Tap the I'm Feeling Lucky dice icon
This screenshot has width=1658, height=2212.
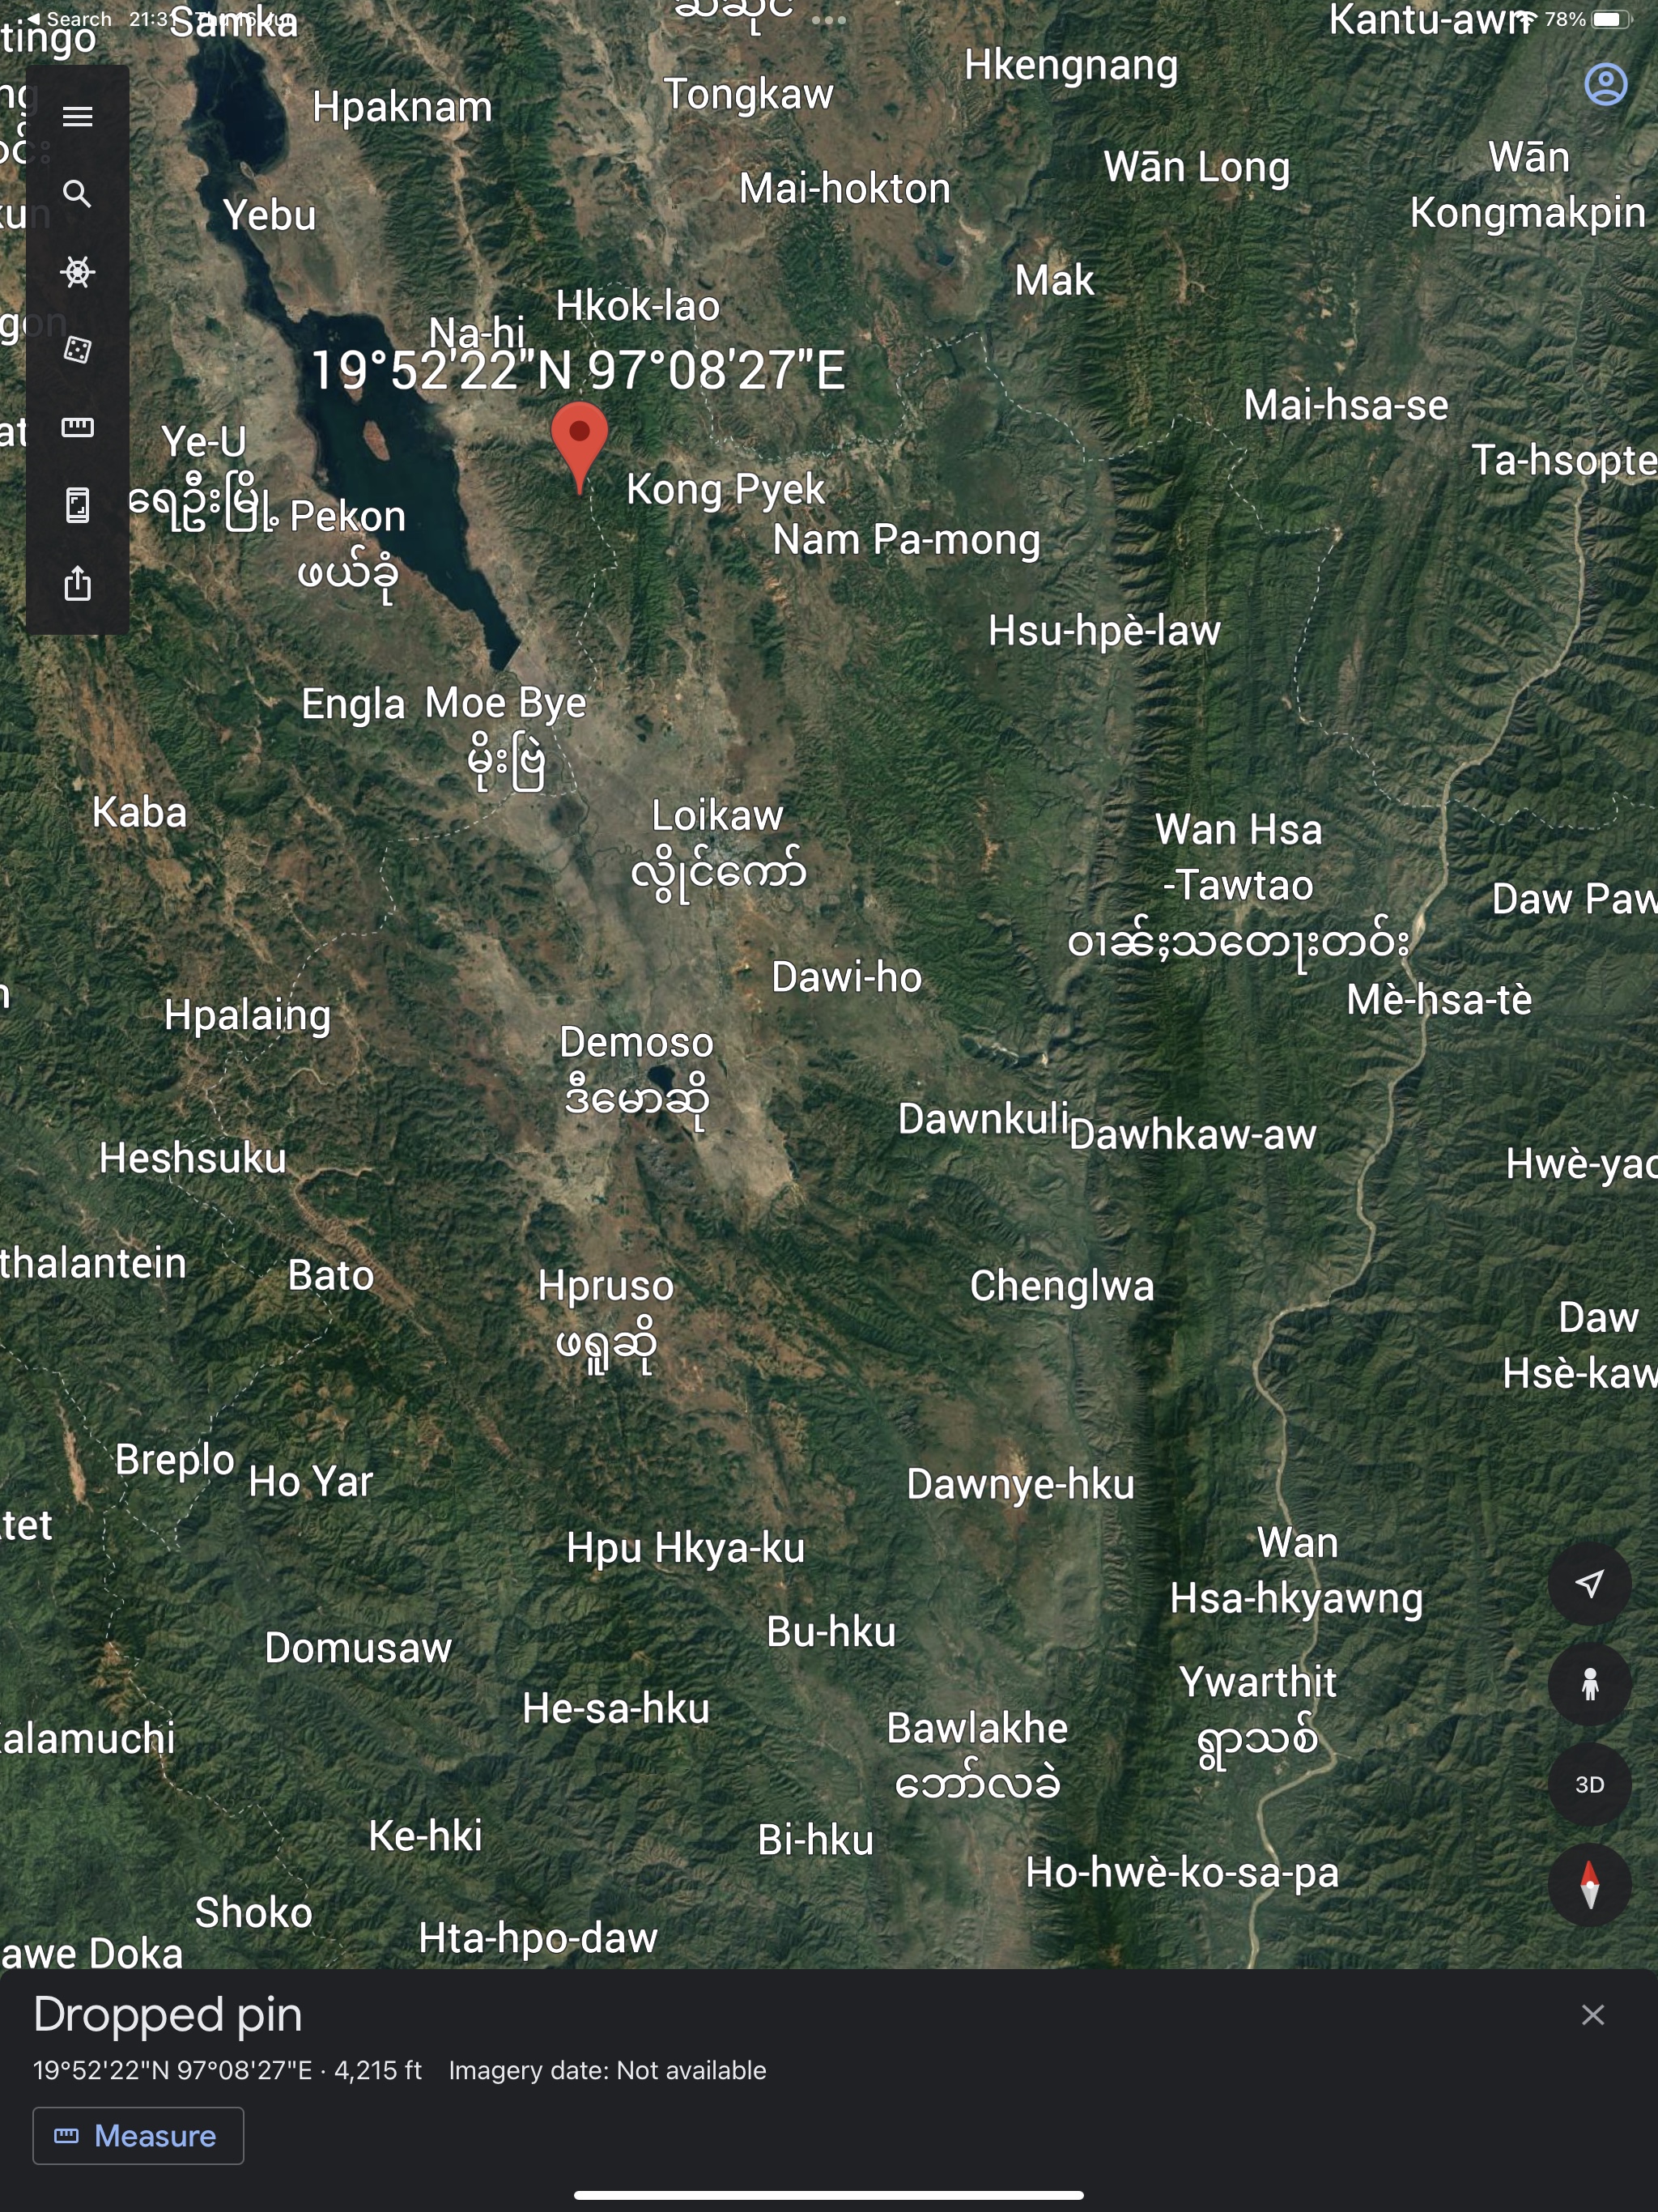click(77, 350)
